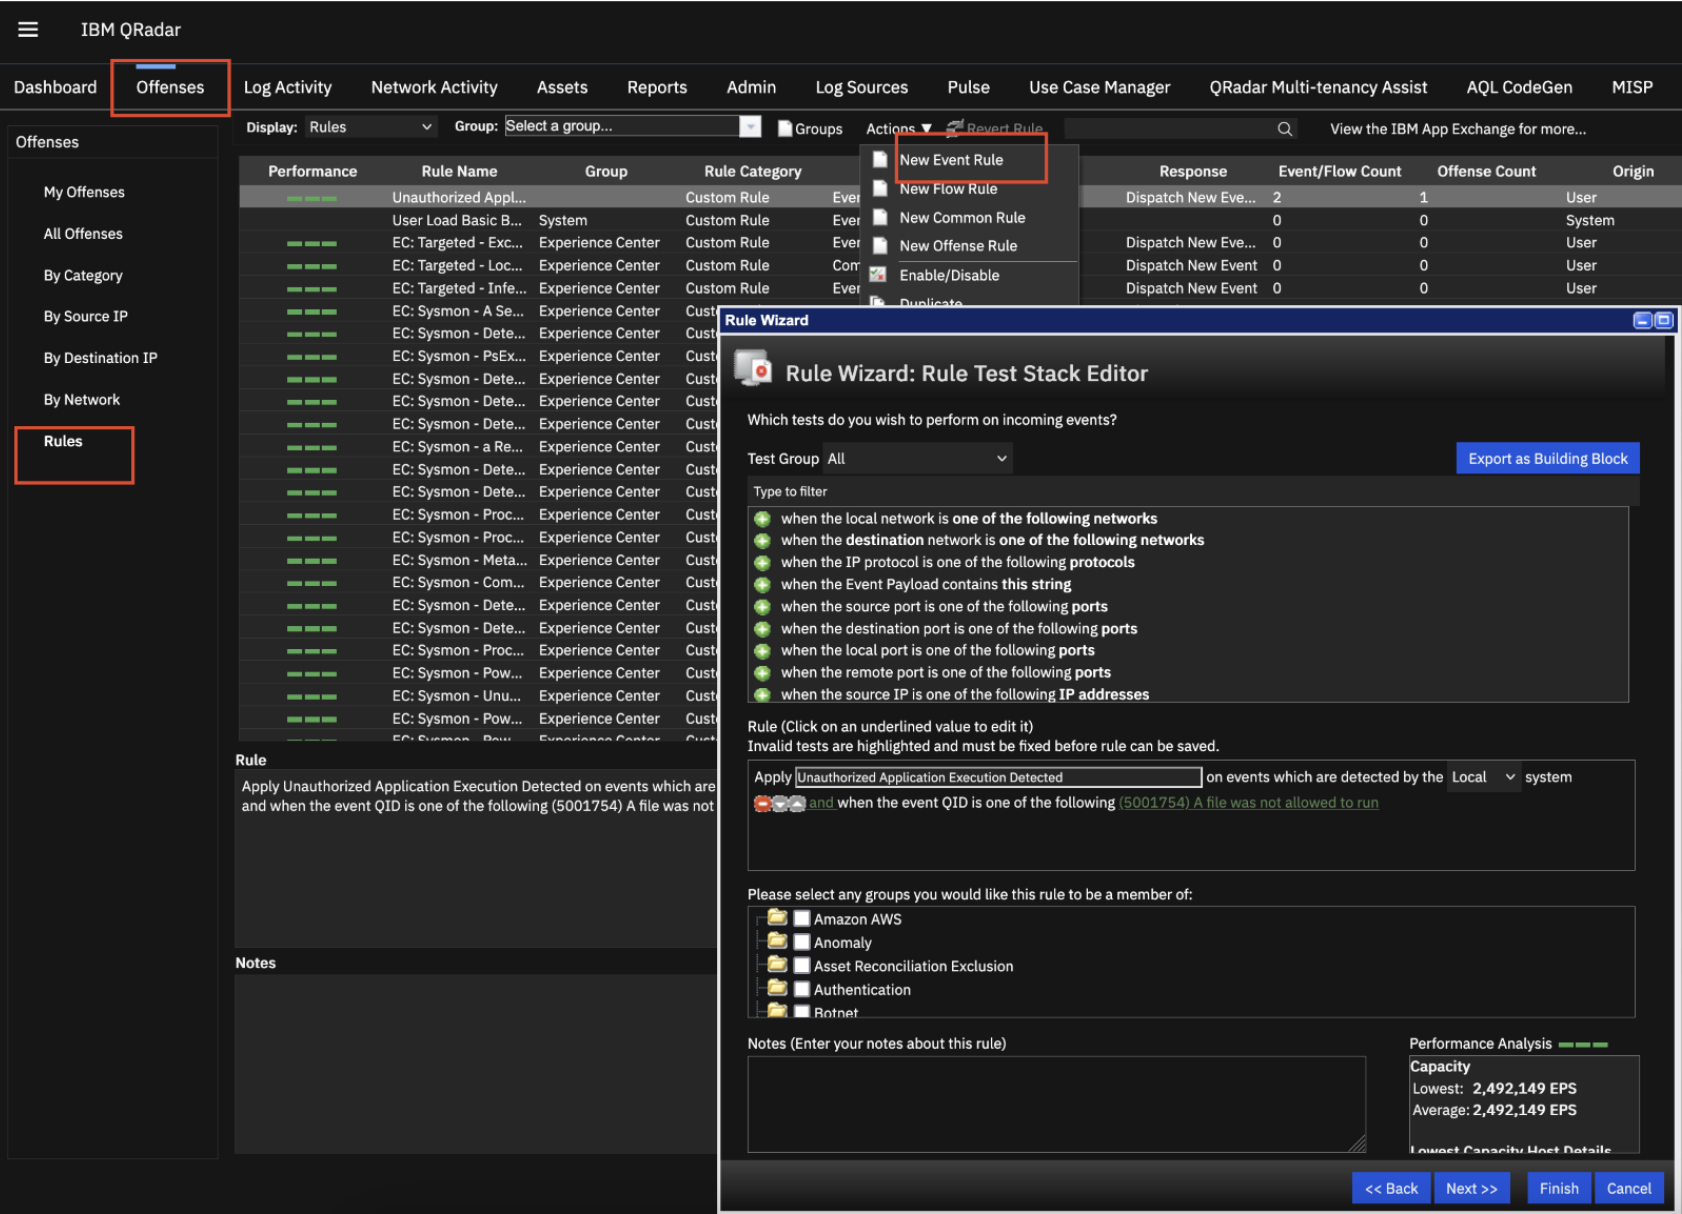Open group management via the Groups folder icon

coord(785,128)
